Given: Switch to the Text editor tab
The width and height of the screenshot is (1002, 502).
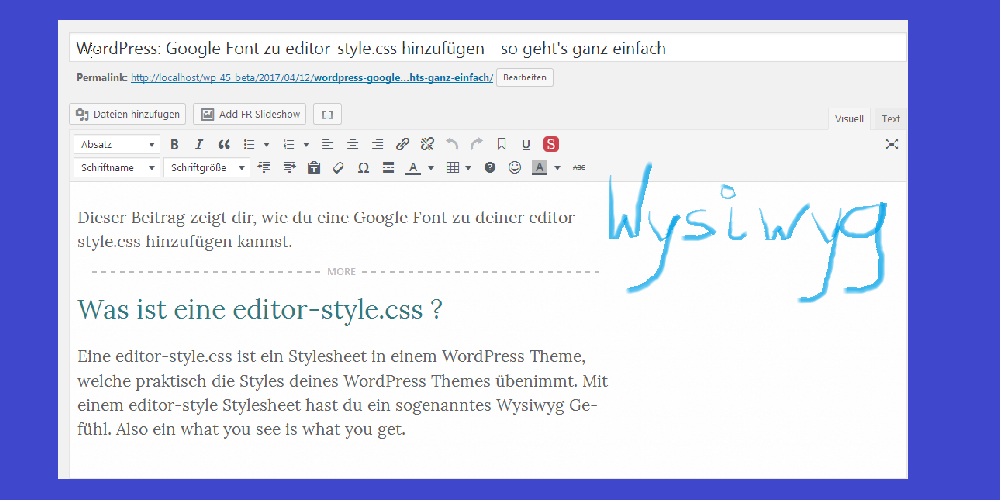Looking at the screenshot, I should click(x=890, y=118).
